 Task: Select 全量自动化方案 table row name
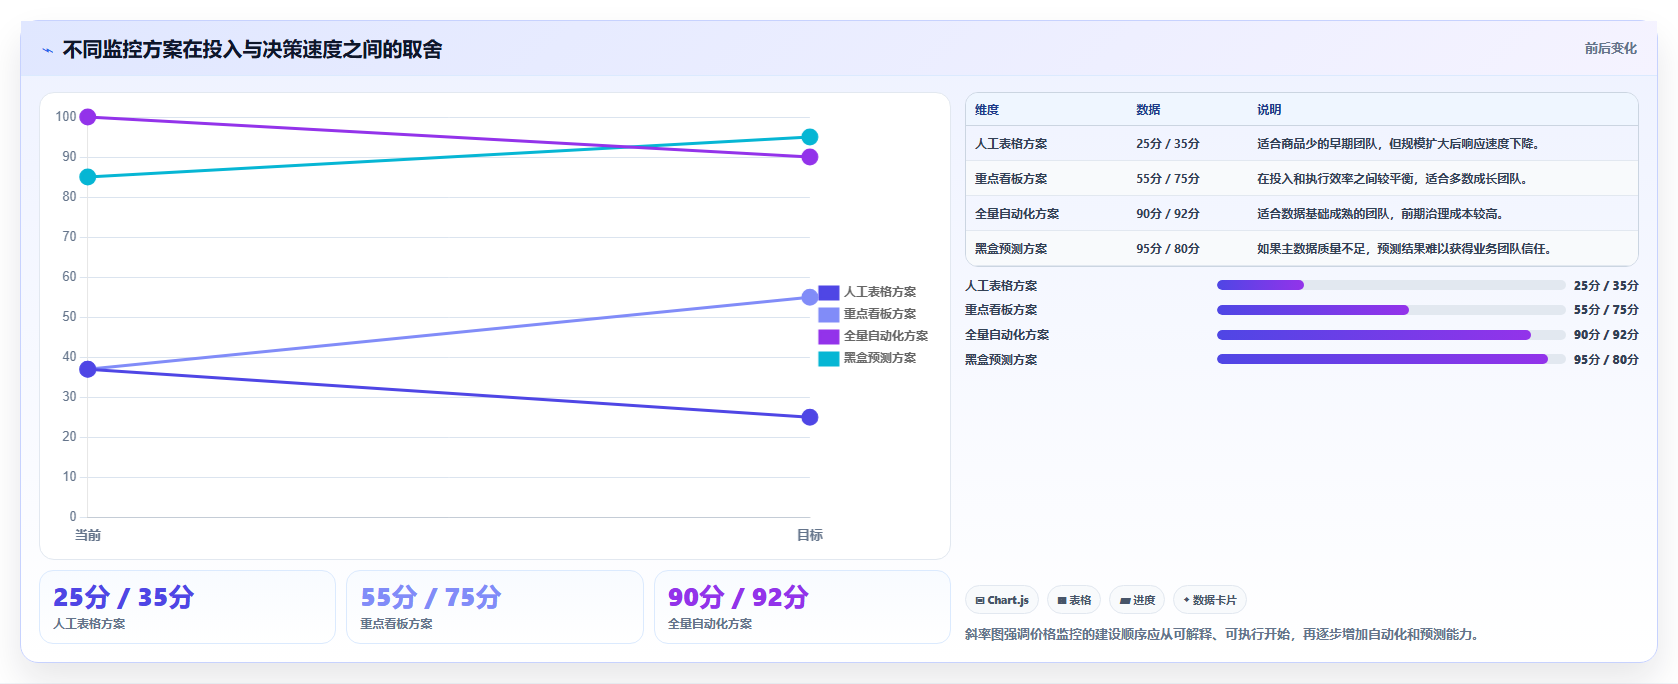point(1017,214)
